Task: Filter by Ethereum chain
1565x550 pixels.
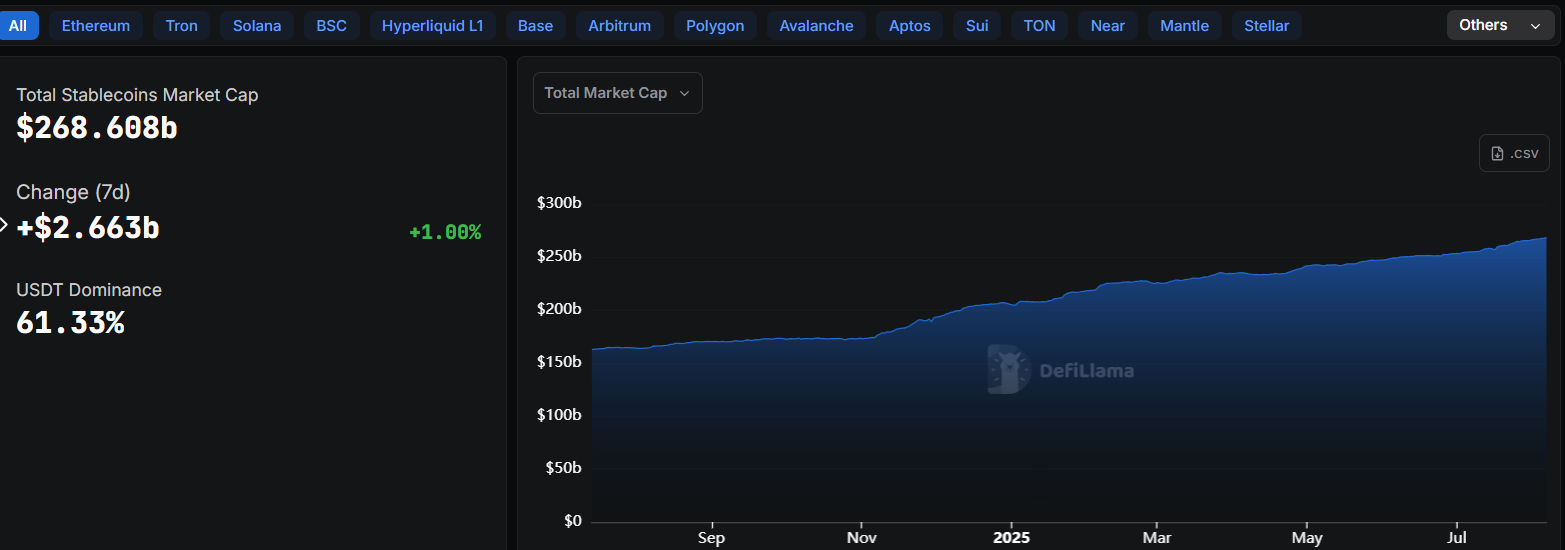Action: (x=96, y=26)
